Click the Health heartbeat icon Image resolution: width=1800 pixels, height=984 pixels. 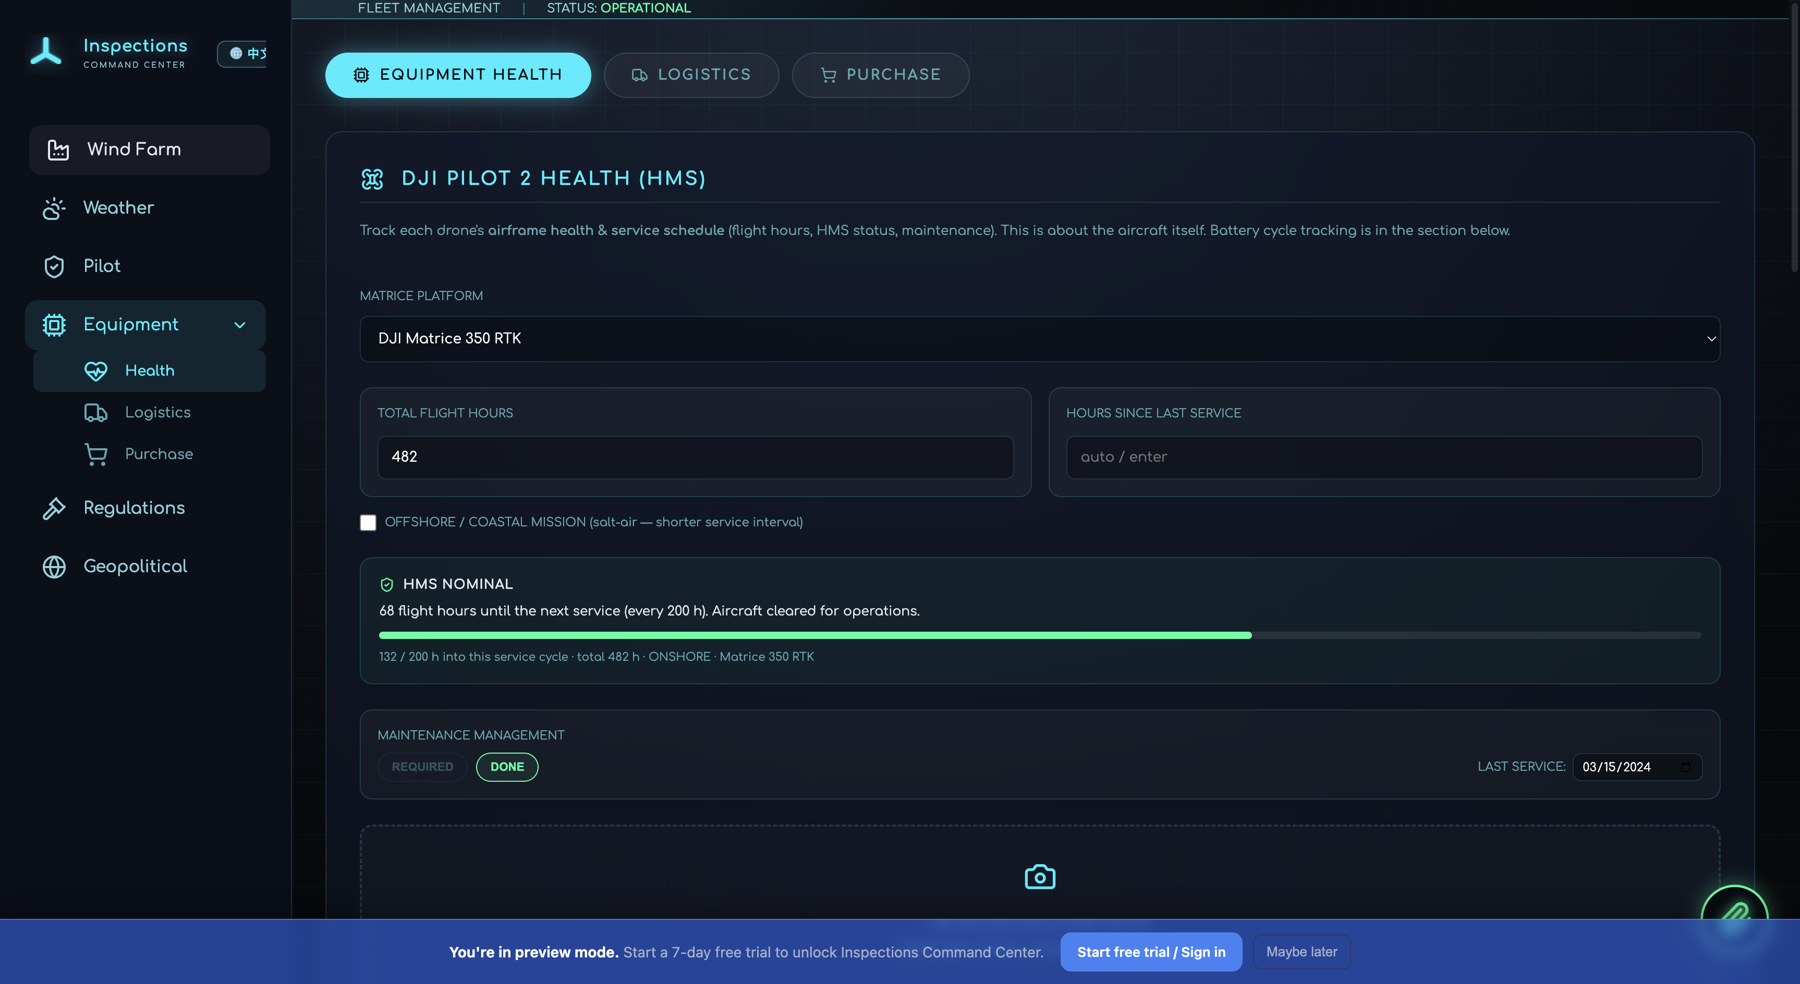coord(96,371)
